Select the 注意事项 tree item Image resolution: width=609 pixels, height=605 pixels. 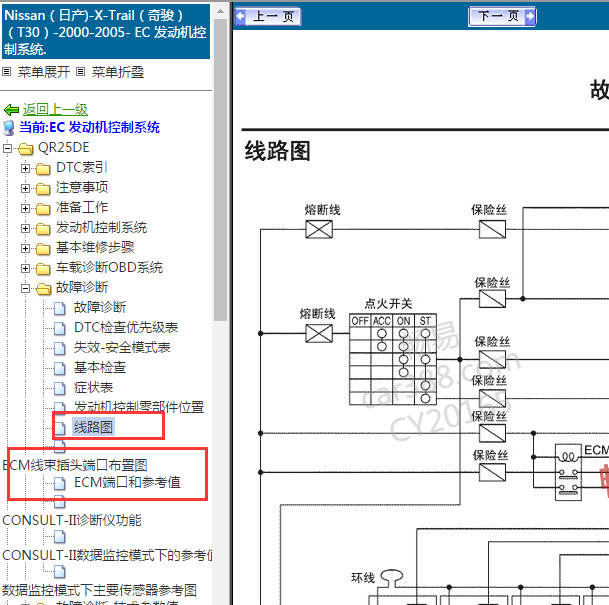click(82, 187)
